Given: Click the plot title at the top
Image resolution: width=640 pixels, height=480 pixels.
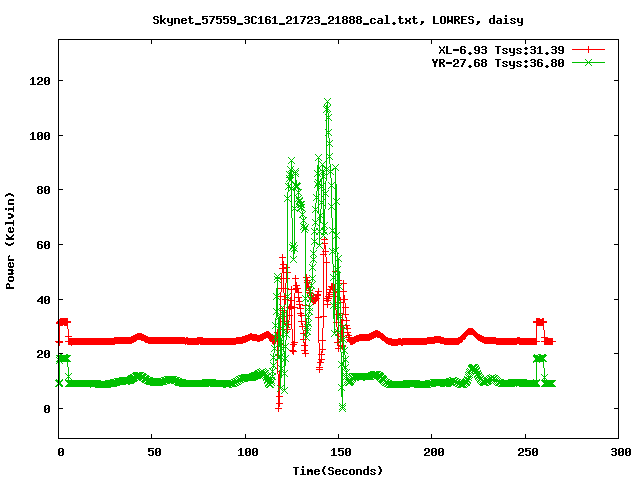Looking at the screenshot, I should (337, 19).
